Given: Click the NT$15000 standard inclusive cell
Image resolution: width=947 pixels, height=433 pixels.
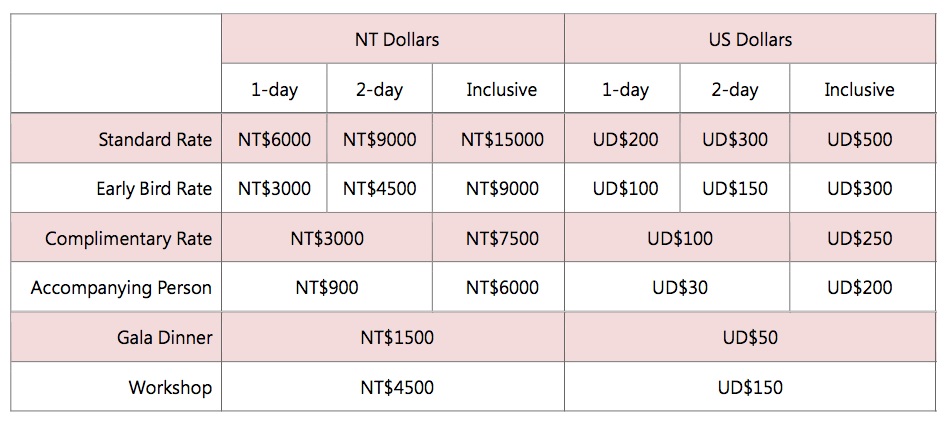Looking at the screenshot, I should (x=499, y=138).
